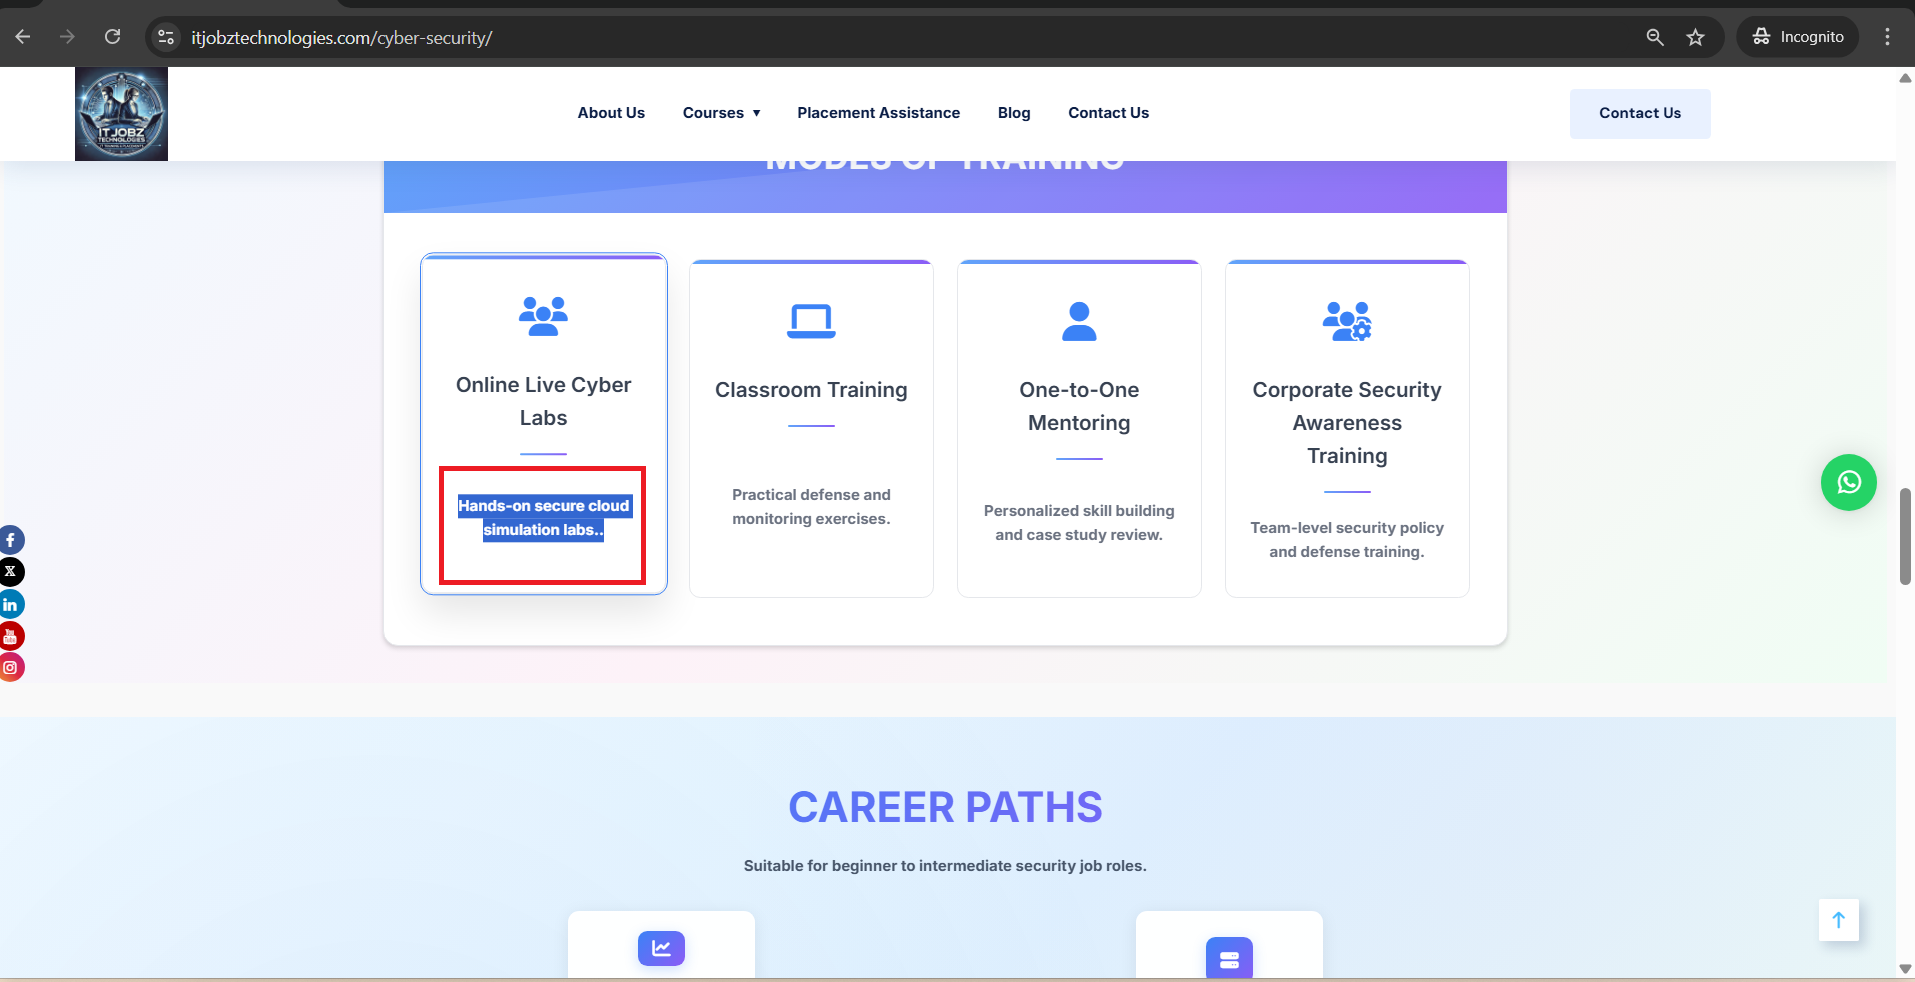Screen dimensions: 1915x982
Task: Click the scroll-to-top arrow button
Action: [1838, 920]
